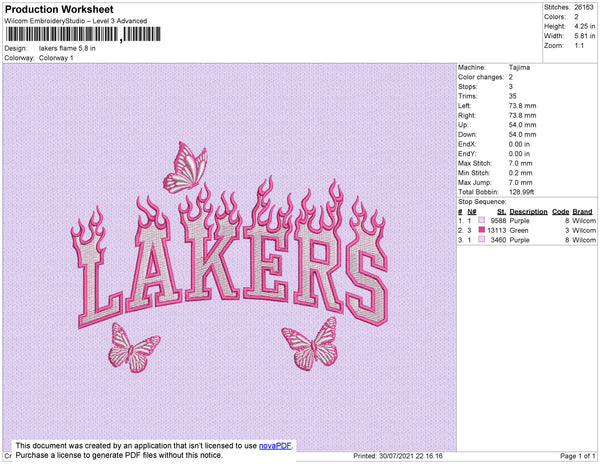This screenshot has height=464, width=600.
Task: Click the 'Brand' column header
Action: [x=582, y=212]
